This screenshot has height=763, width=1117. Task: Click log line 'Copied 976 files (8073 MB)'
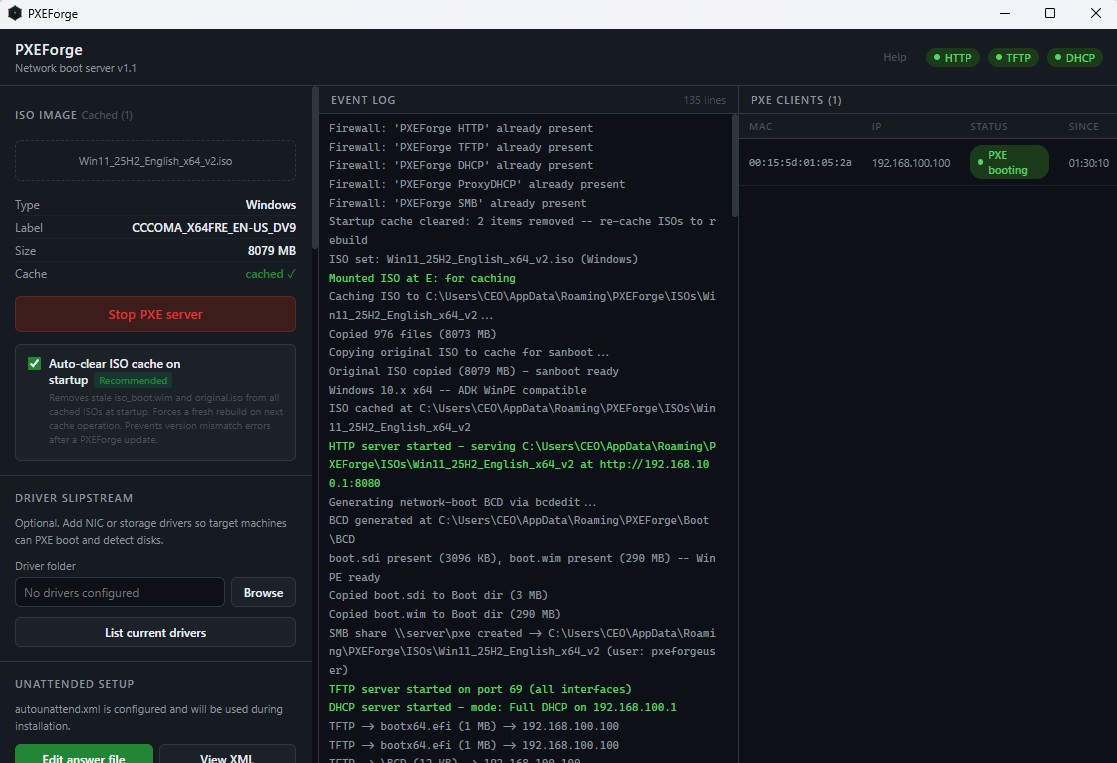[x=412, y=334]
